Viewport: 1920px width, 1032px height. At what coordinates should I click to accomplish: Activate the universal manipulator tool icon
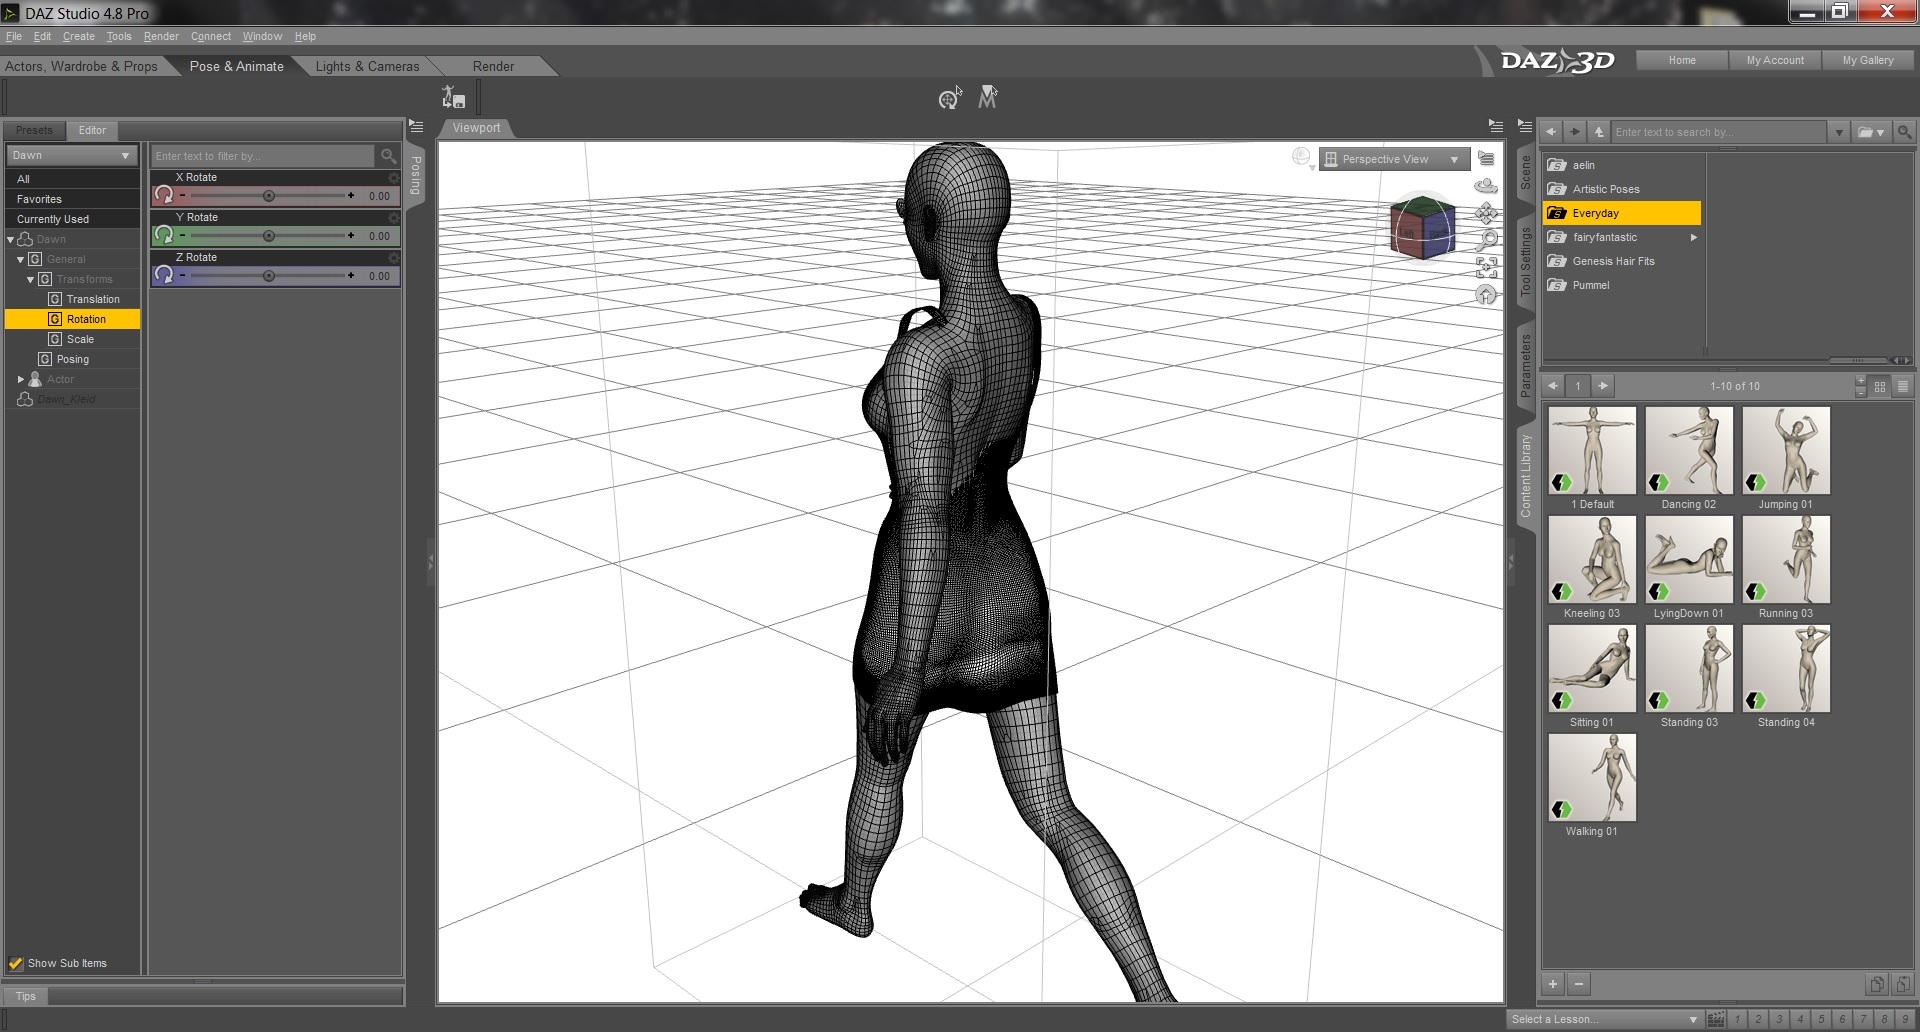click(949, 97)
